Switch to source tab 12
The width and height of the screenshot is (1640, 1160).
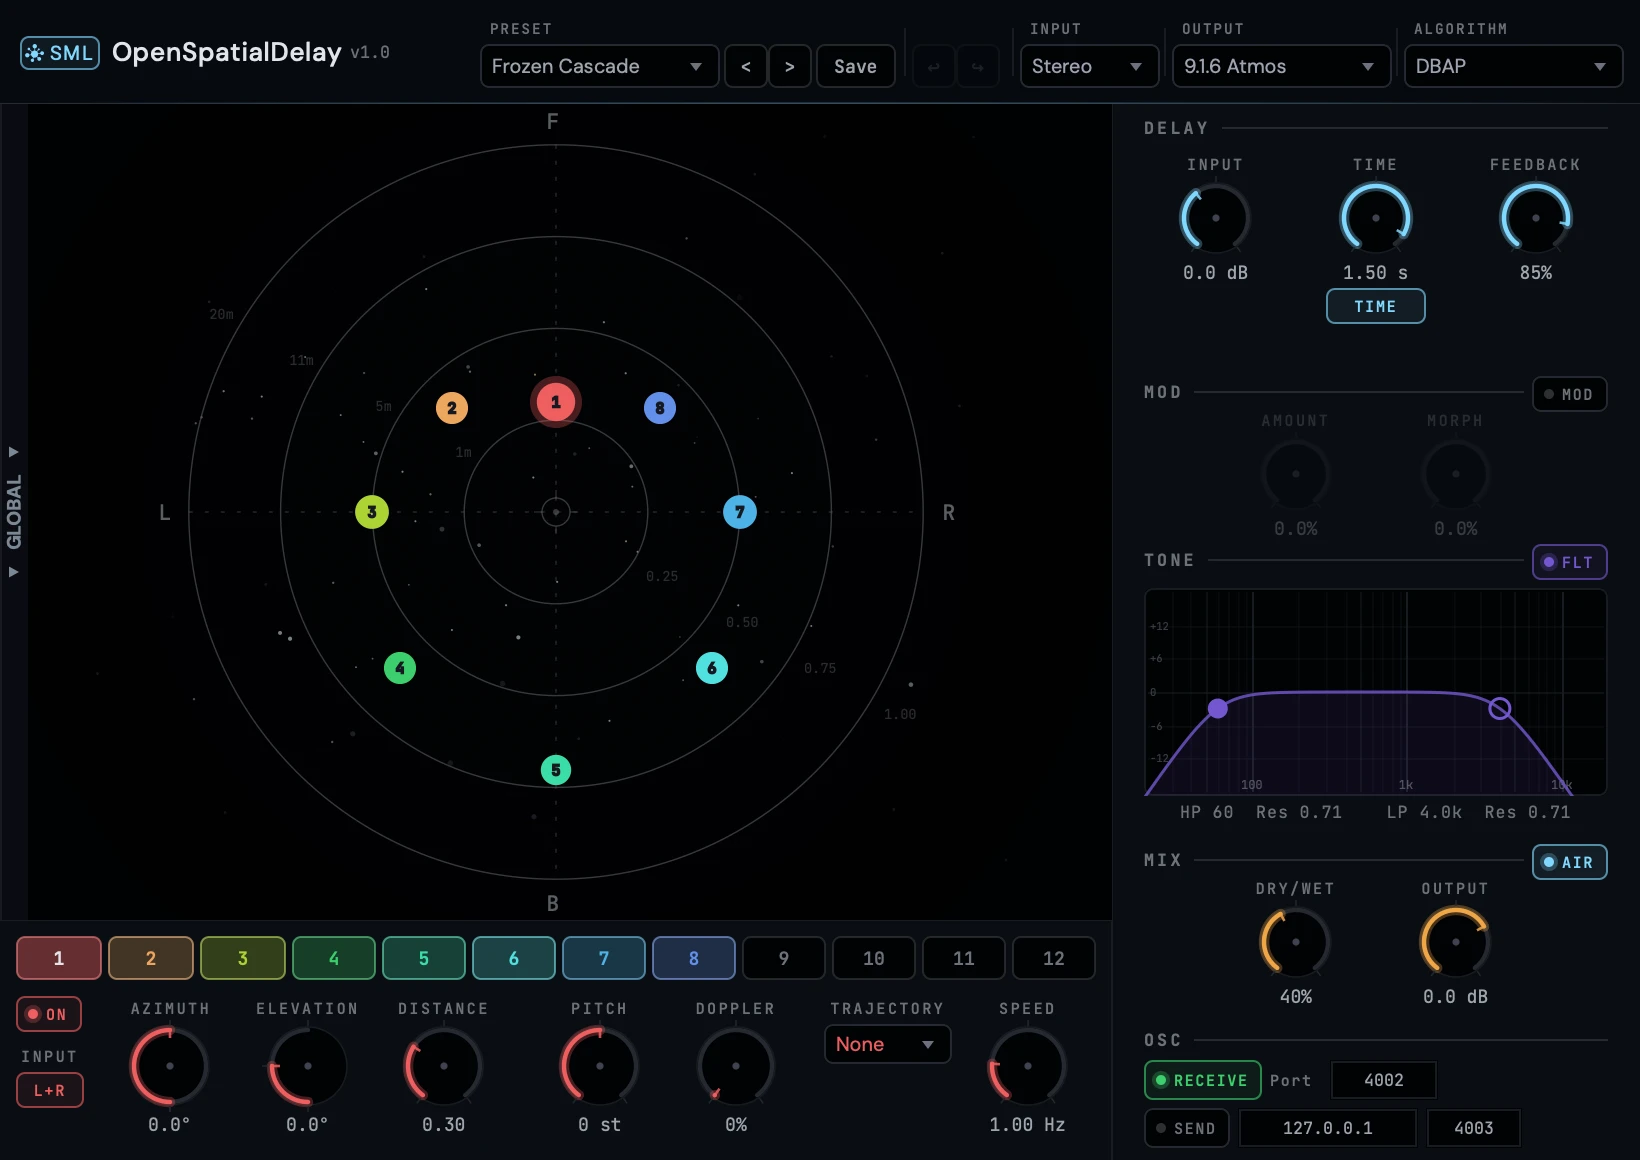coord(1054,958)
